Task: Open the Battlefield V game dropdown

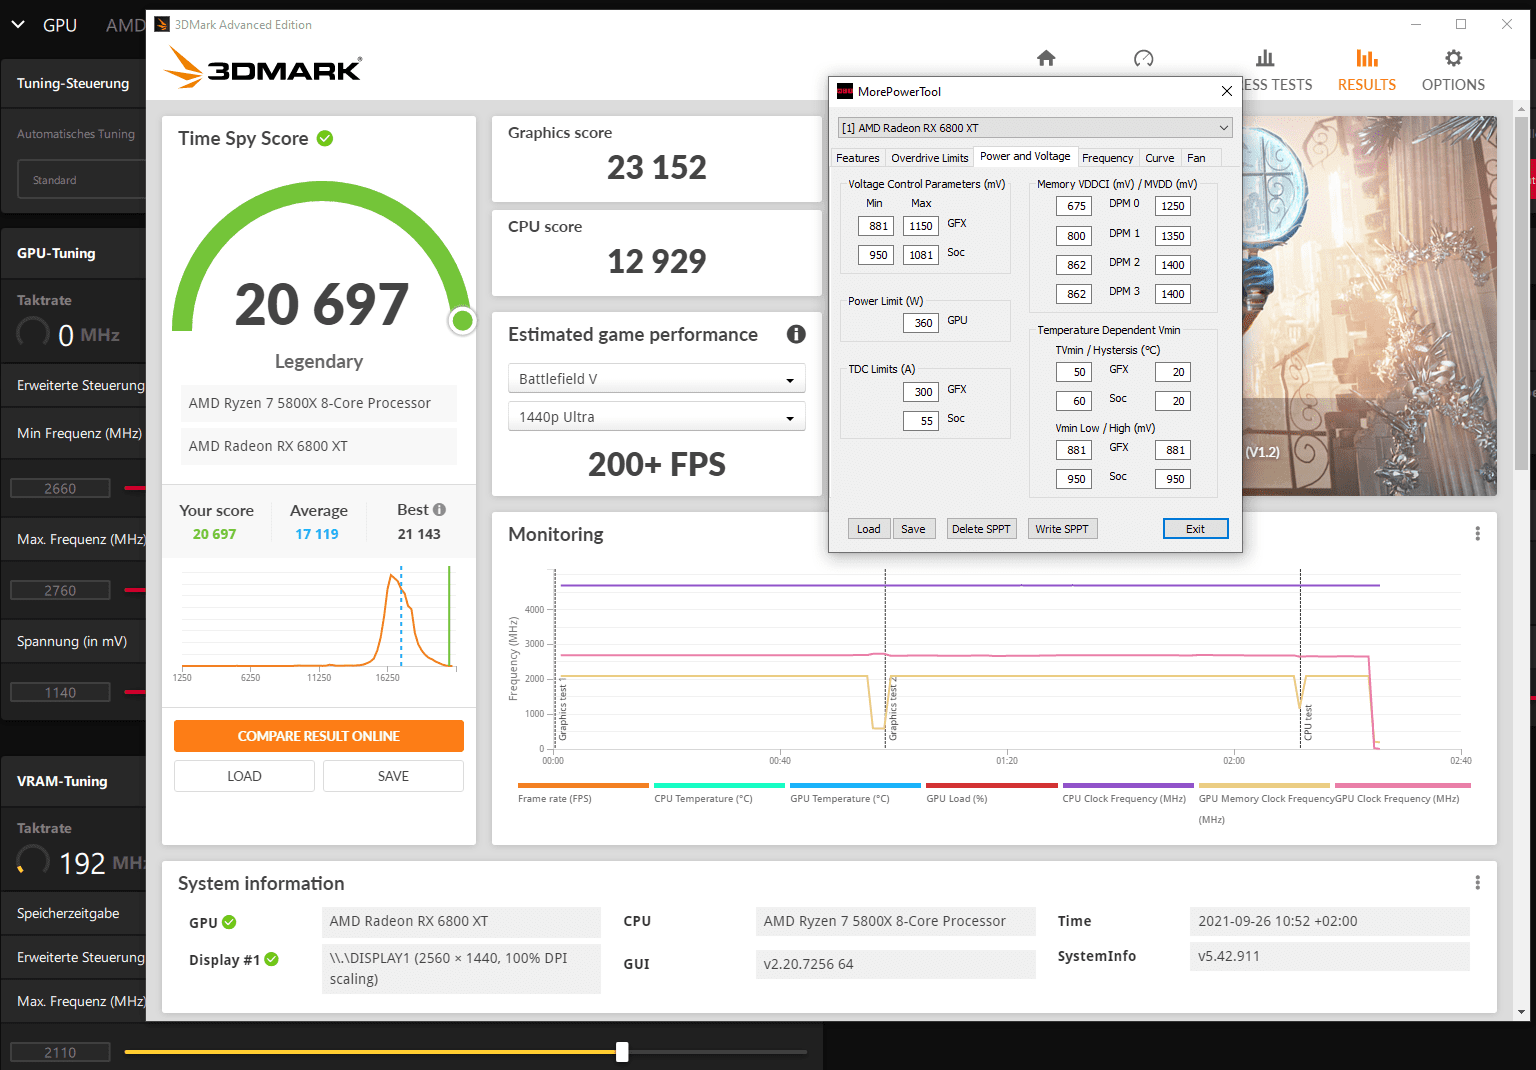Action: coord(656,379)
